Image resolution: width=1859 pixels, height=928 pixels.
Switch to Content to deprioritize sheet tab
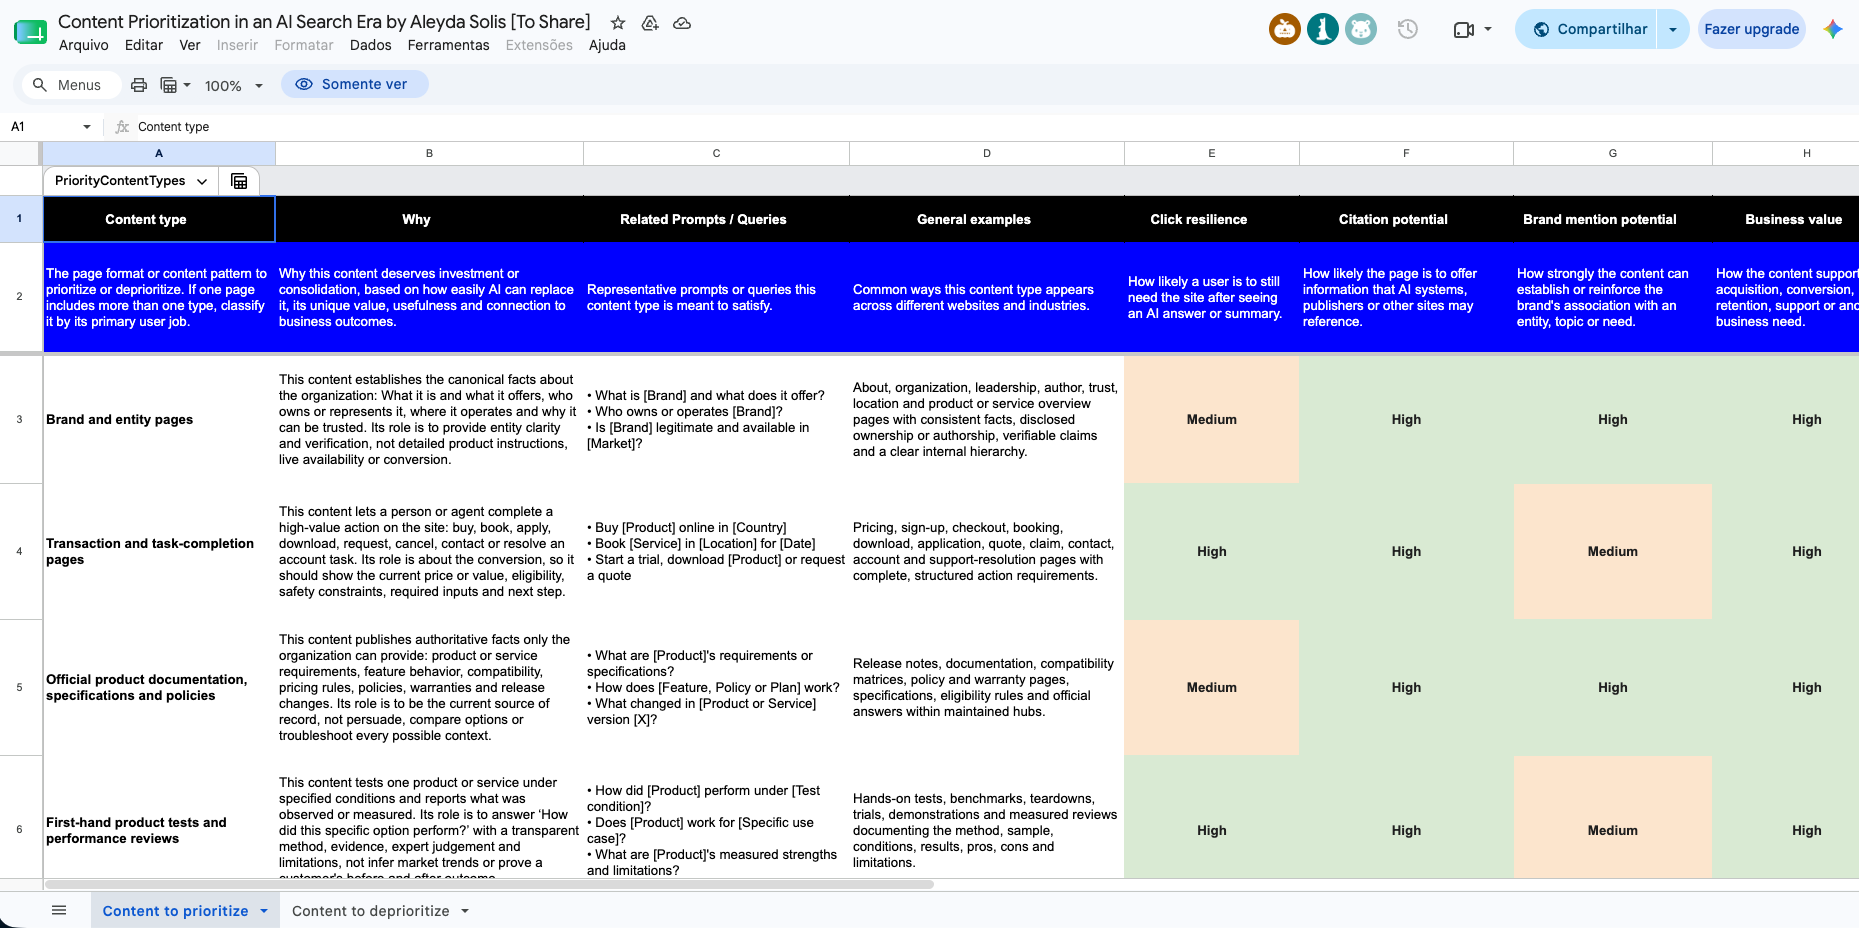pos(380,910)
